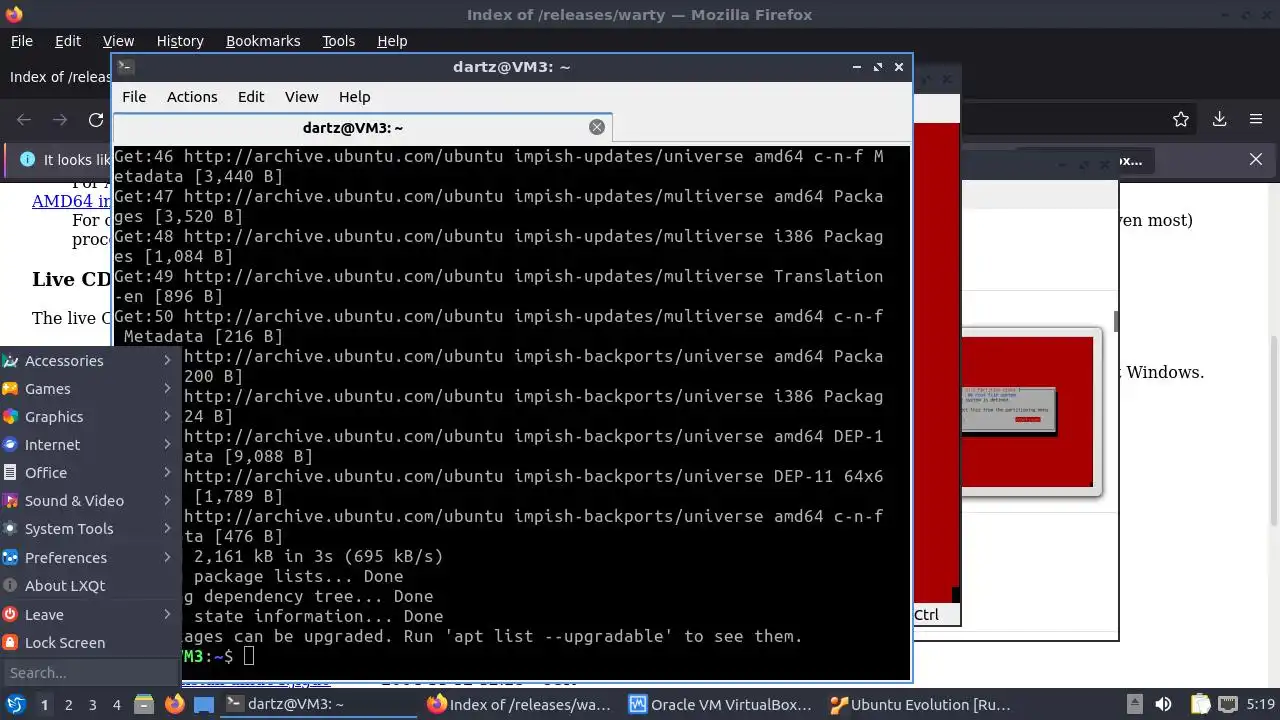Expand the Leave submenu arrow
This screenshot has width=1280, height=720.
(x=167, y=614)
